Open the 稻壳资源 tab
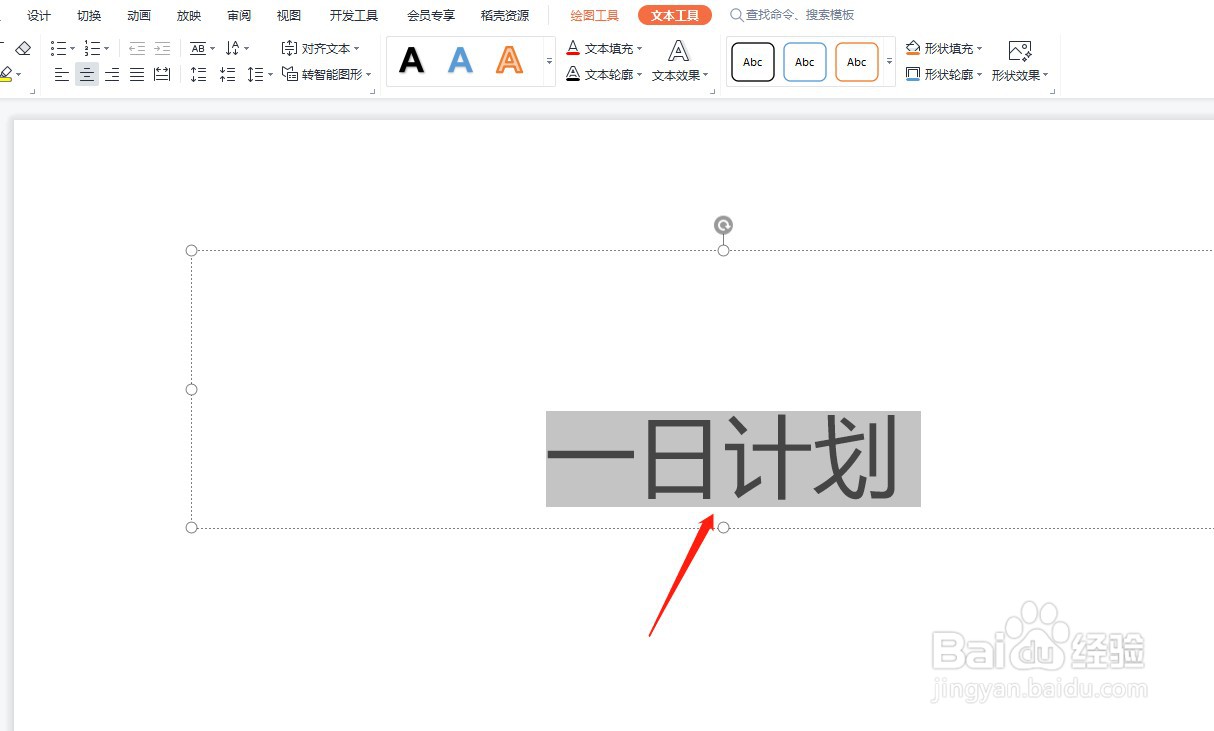Image resolution: width=1214 pixels, height=731 pixels. click(505, 15)
